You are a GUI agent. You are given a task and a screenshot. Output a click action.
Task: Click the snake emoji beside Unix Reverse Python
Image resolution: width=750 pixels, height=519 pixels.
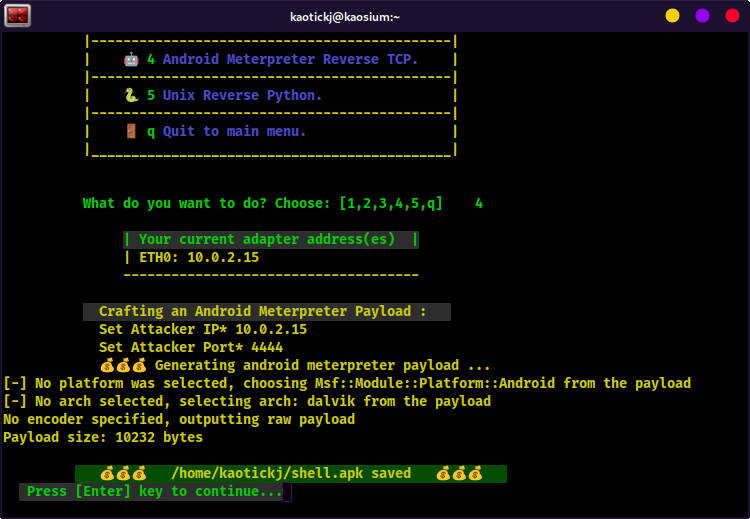(x=131, y=96)
